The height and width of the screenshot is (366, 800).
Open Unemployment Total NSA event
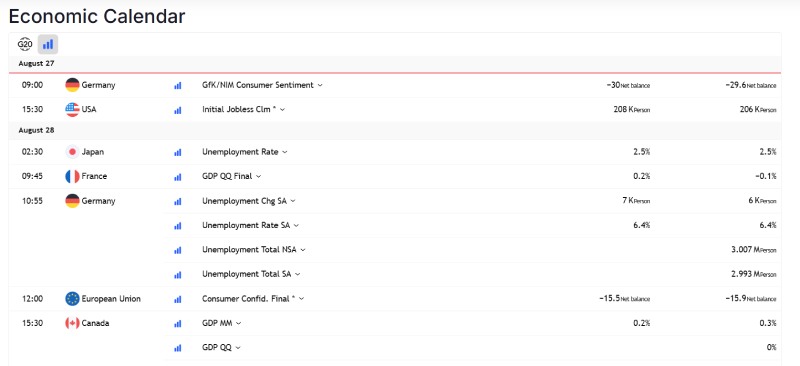249,250
